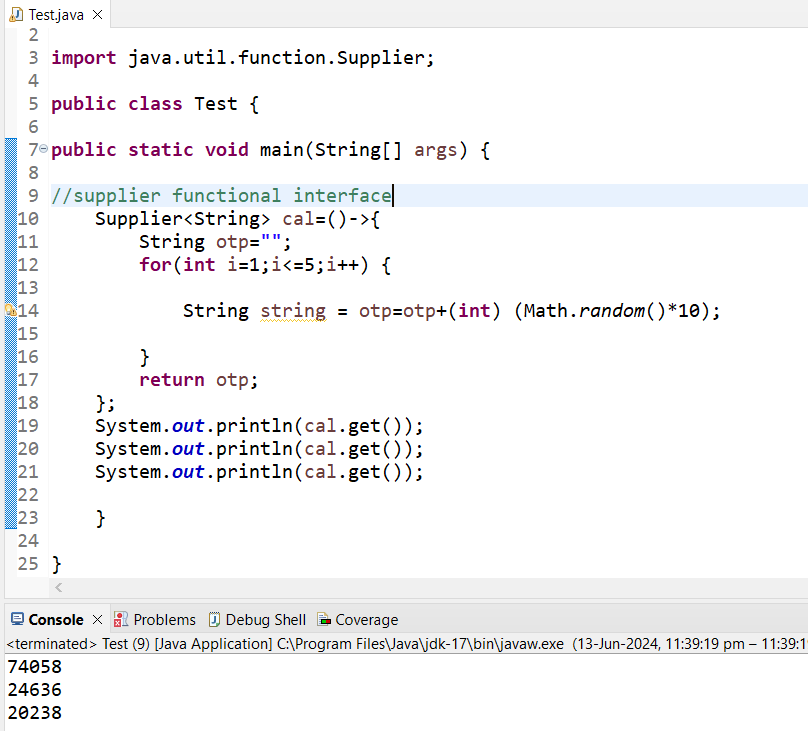Close the Console view
Viewport: 808px width, 731px height.
(96, 619)
